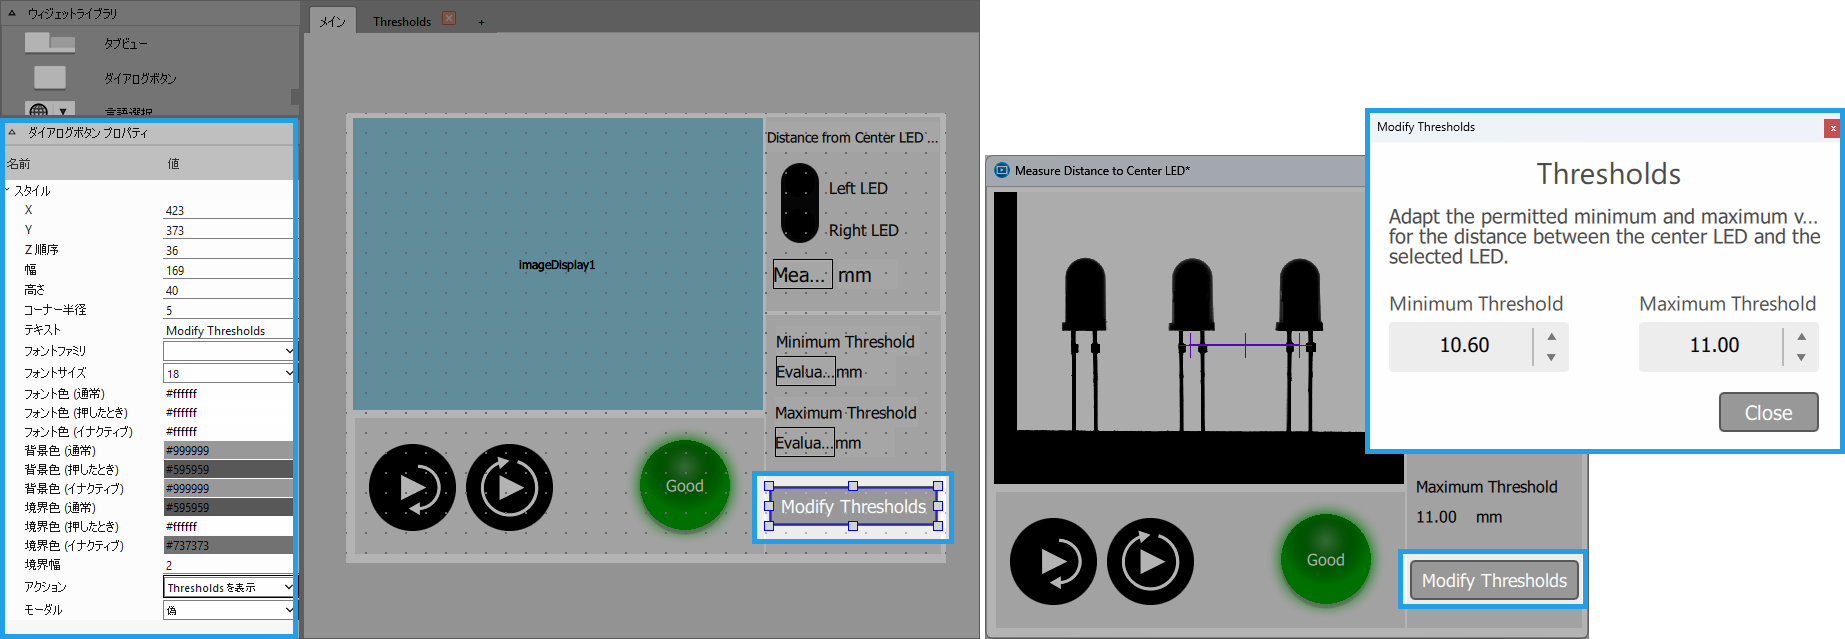Screen dimensions: 1845x639
Task: Click the tab view widget icon in library
Action: coord(49,43)
